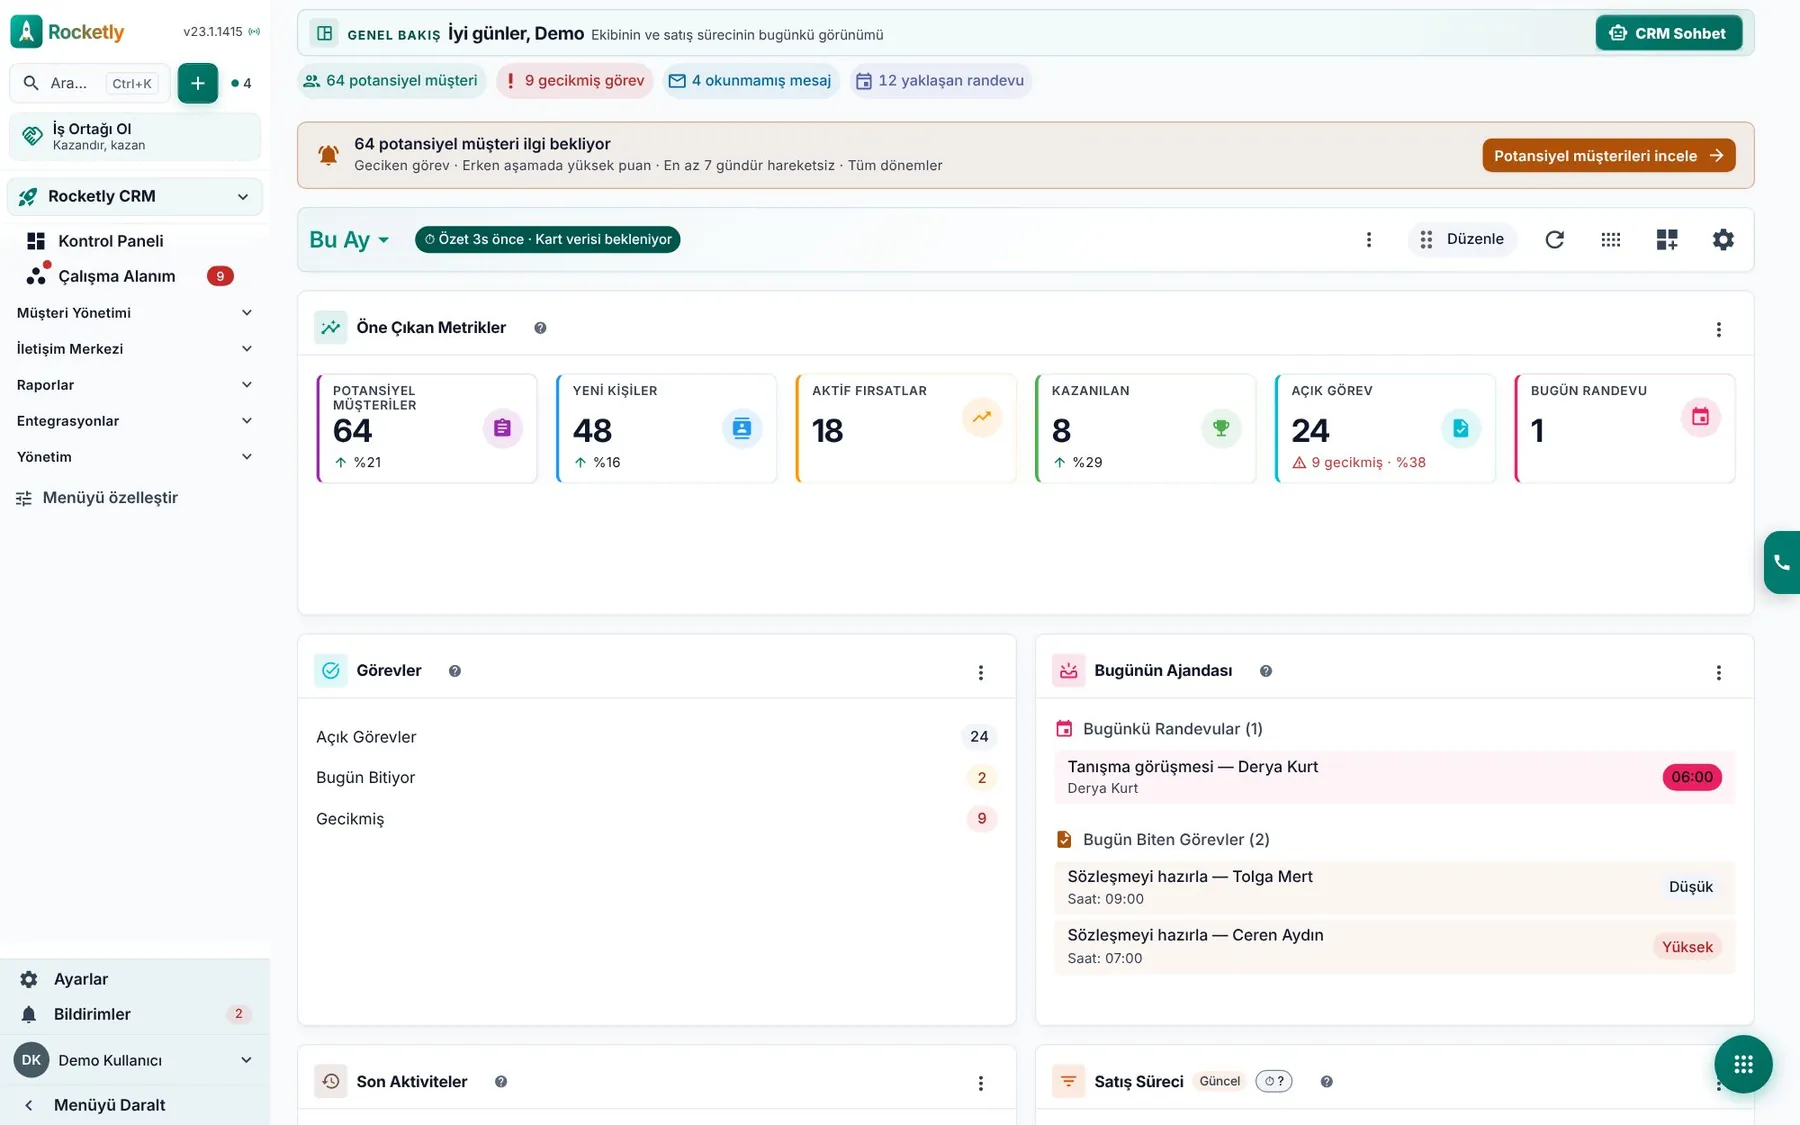
Task: Open the Bu Ay period dropdown
Action: pyautogui.click(x=349, y=239)
